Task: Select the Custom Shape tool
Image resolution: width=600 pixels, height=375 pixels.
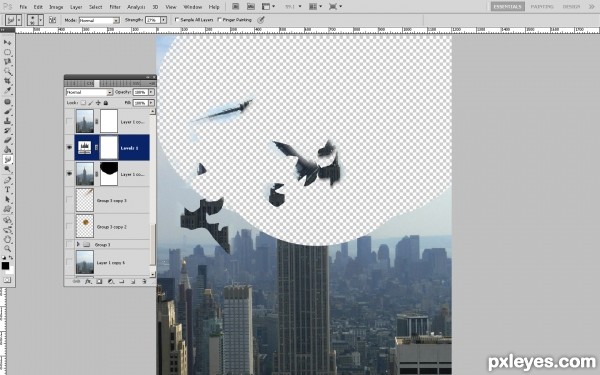Action: coord(7,209)
